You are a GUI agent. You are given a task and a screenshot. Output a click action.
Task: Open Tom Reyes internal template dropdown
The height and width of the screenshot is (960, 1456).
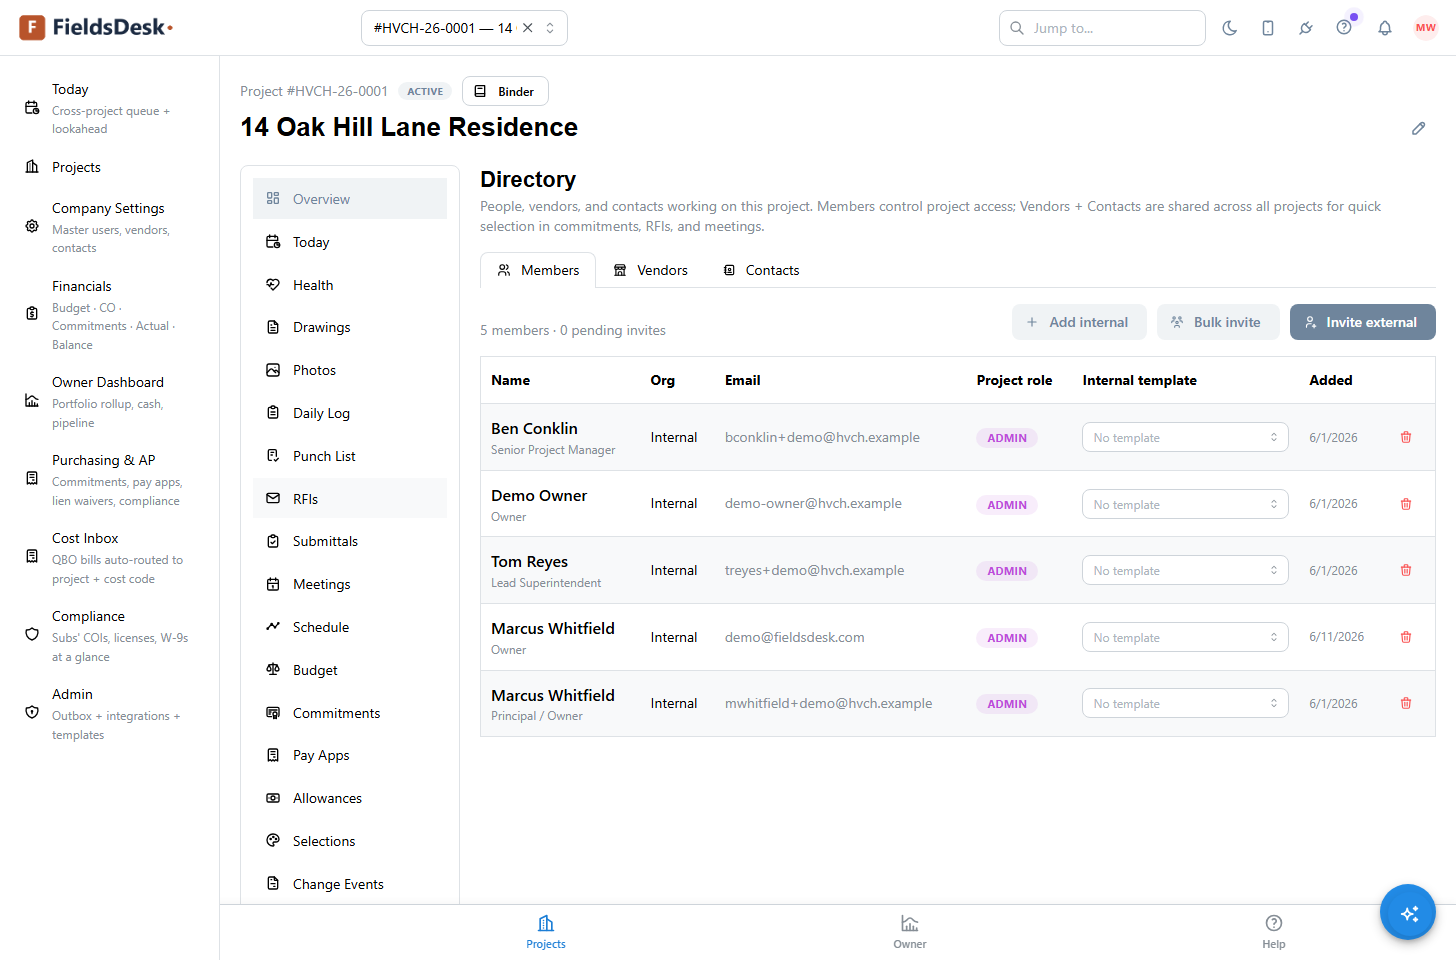point(1185,570)
